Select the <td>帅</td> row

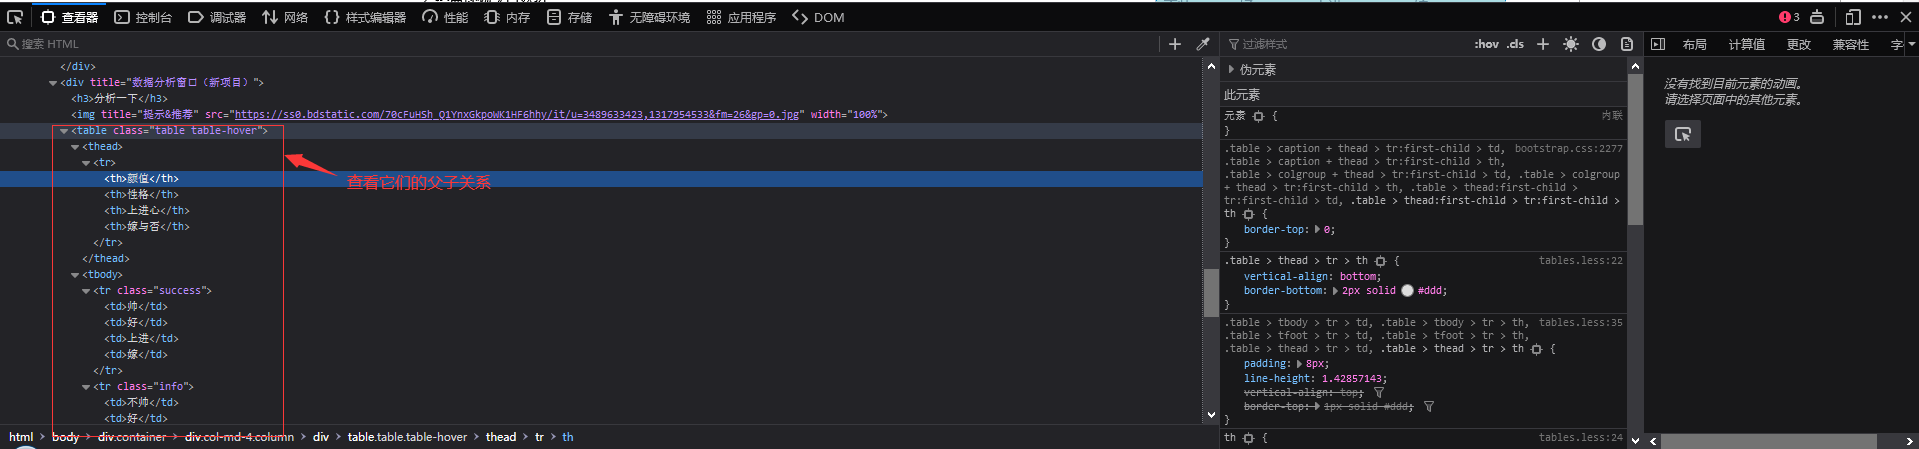click(x=601, y=307)
